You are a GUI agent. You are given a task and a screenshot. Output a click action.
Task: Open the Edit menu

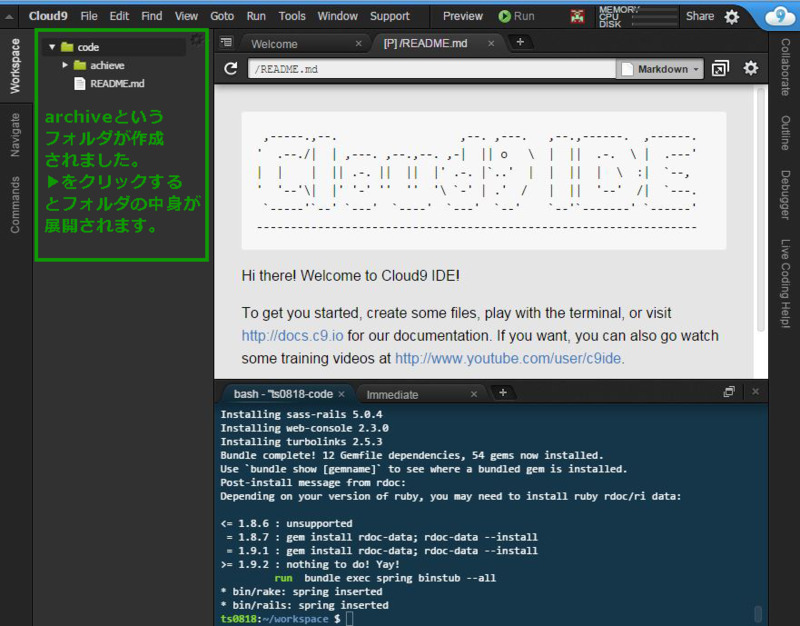pos(119,16)
